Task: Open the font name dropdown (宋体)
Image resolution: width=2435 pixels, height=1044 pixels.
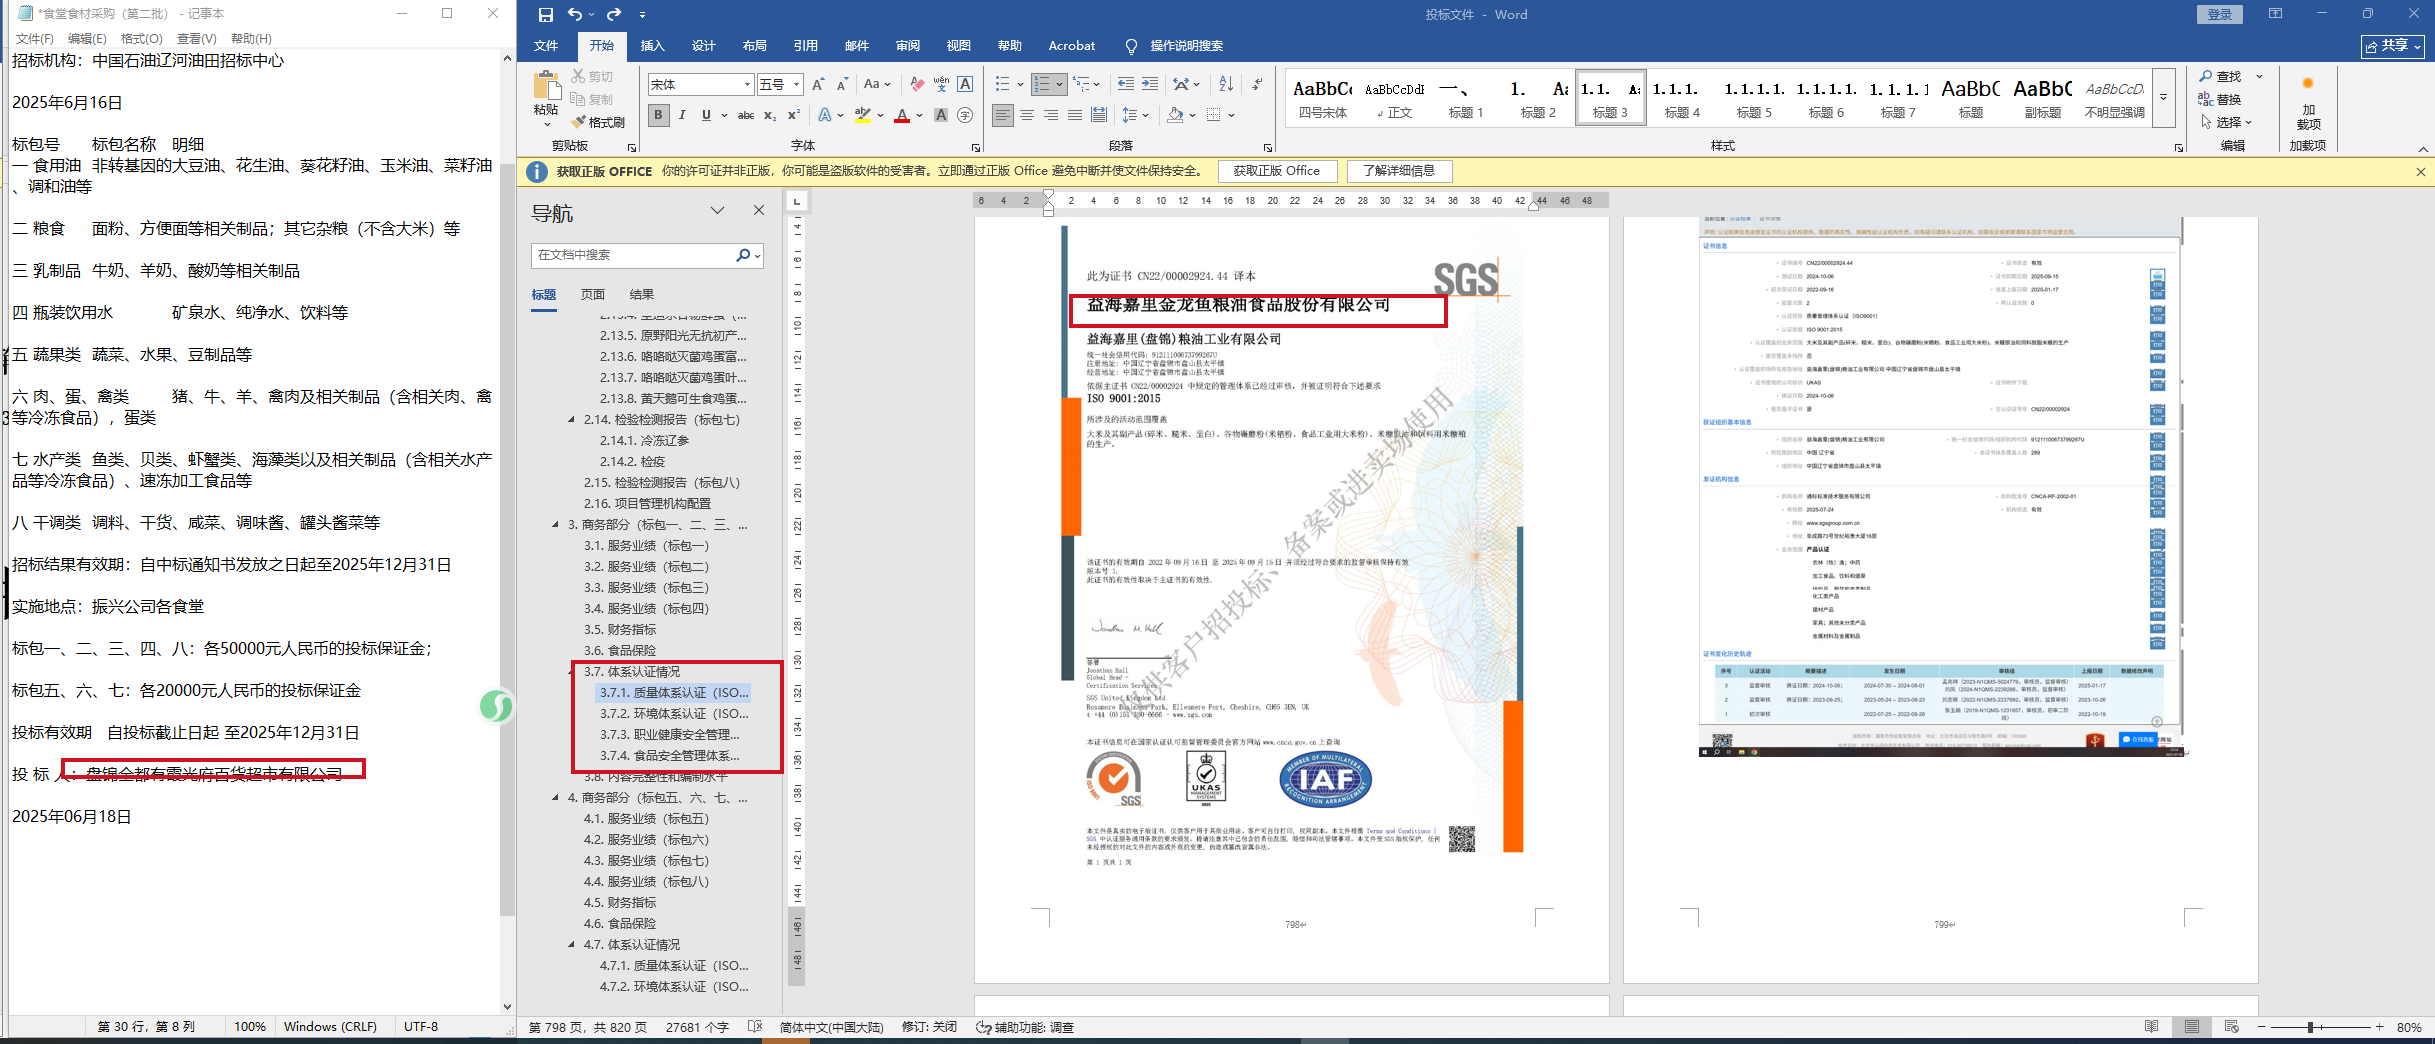Action: click(x=746, y=85)
